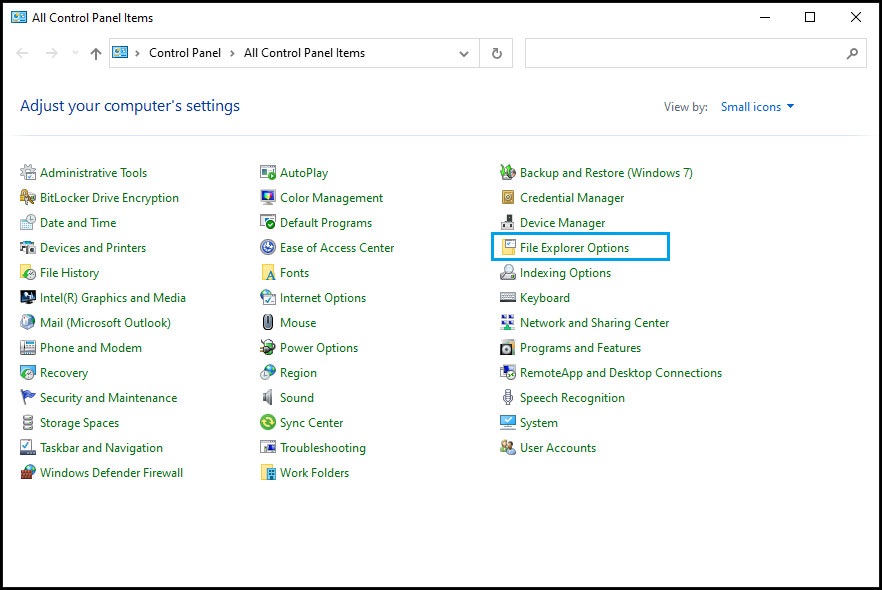Click the Control Panel icon in address bar
The image size is (882, 590).
pyautogui.click(x=120, y=53)
